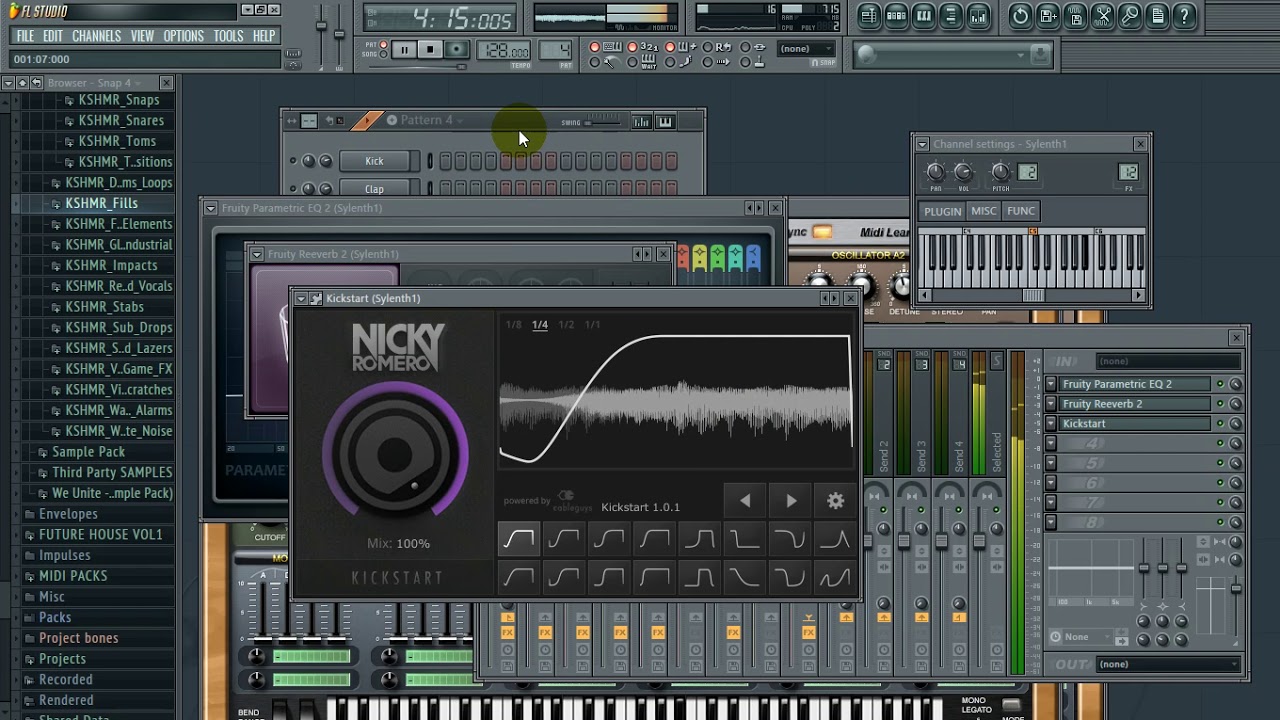
Task: Arm the transport record button
Action: [x=456, y=49]
